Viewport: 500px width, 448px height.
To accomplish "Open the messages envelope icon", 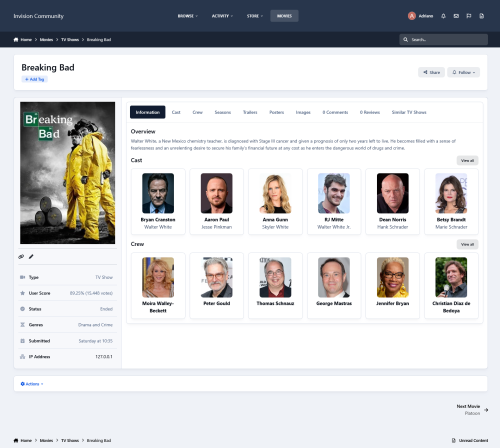I will (x=456, y=16).
